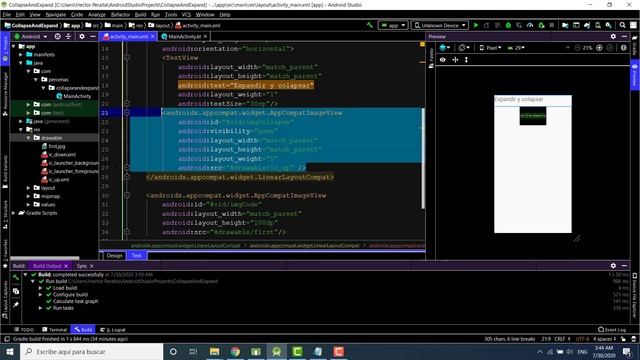Click the layout breadcrumb in navigation bar
Image resolution: width=640 pixels, height=360 pixels.
[x=159, y=25]
